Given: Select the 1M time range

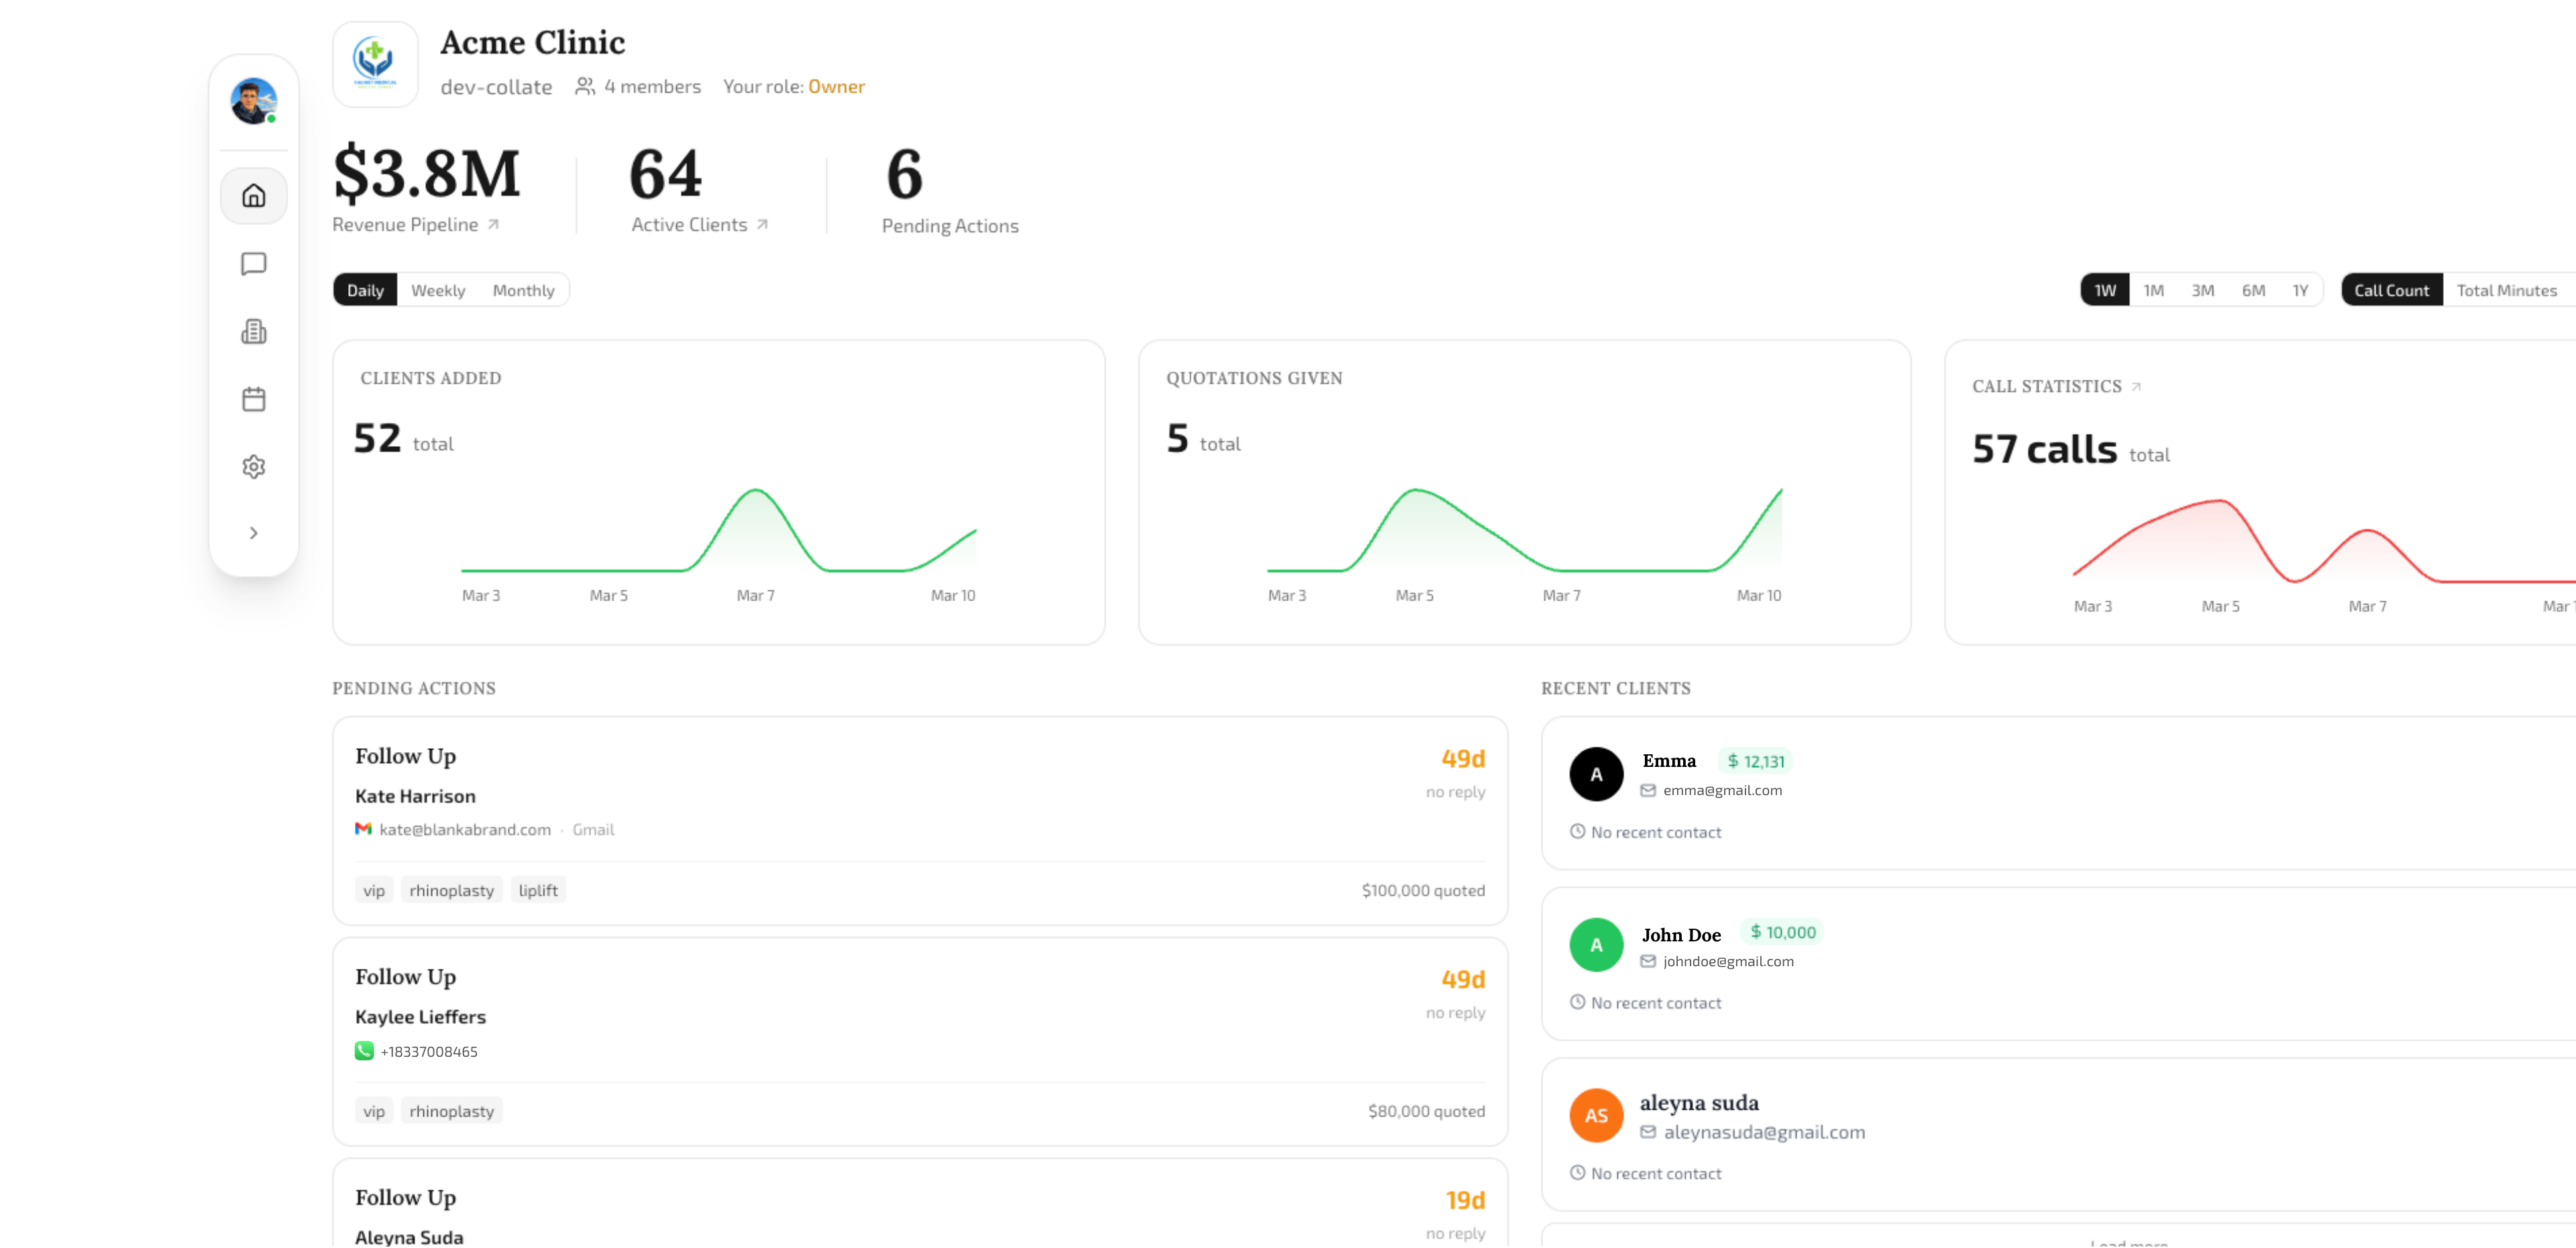Looking at the screenshot, I should (2153, 290).
